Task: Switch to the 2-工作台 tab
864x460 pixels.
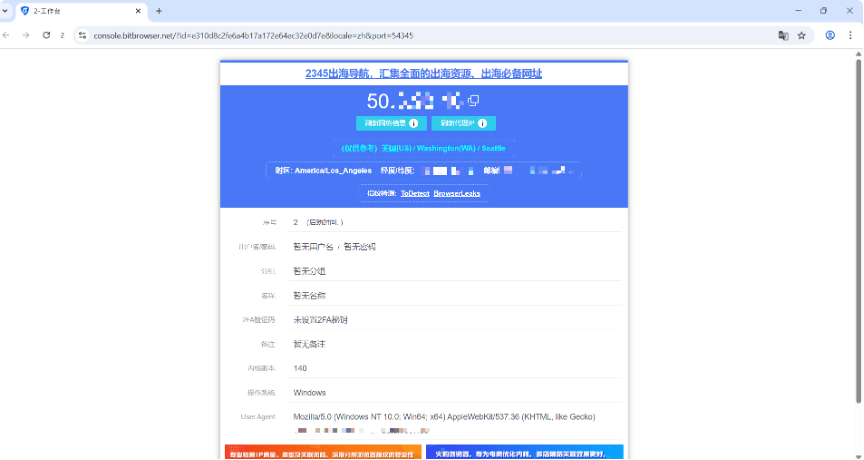Action: click(x=80, y=11)
